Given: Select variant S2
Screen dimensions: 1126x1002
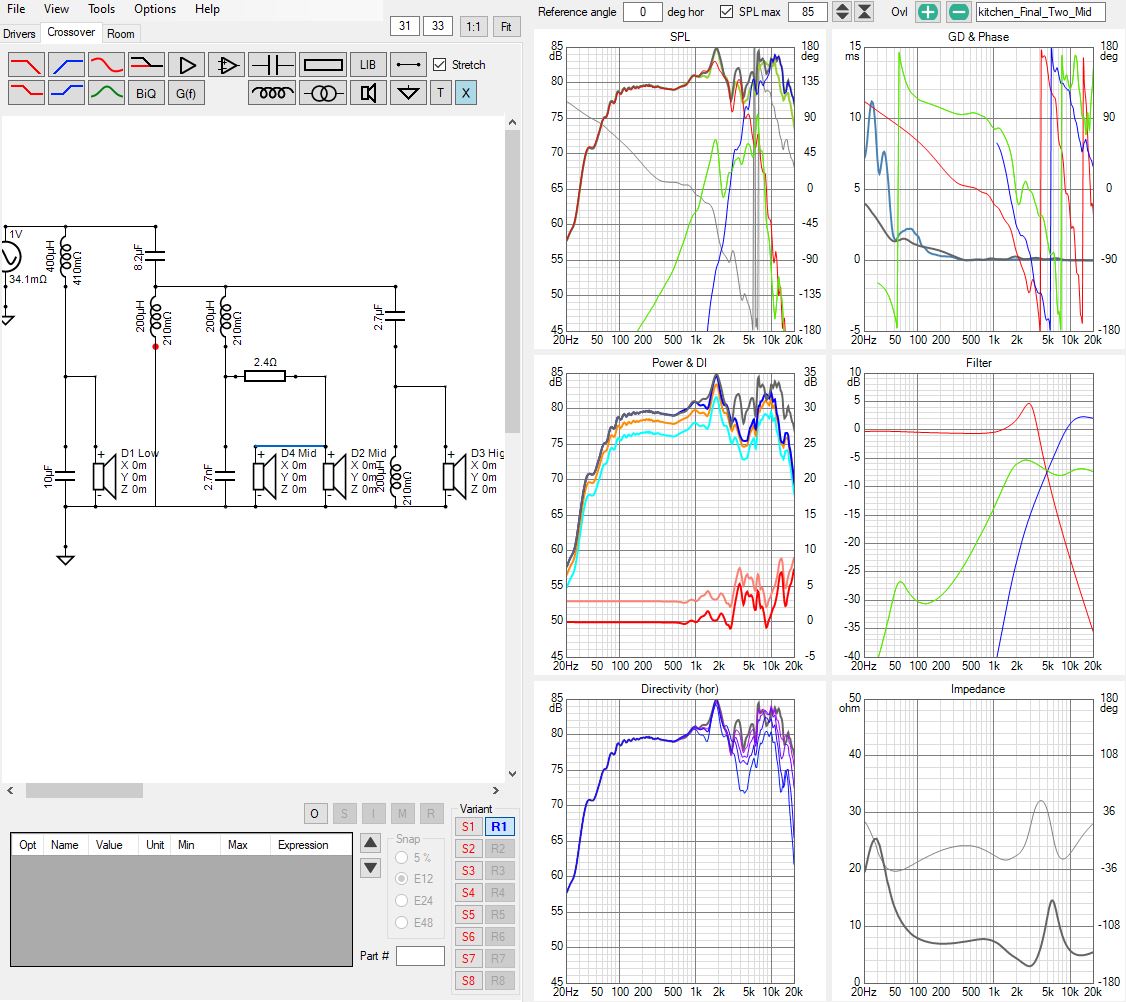Looking at the screenshot, I should pyautogui.click(x=468, y=848).
